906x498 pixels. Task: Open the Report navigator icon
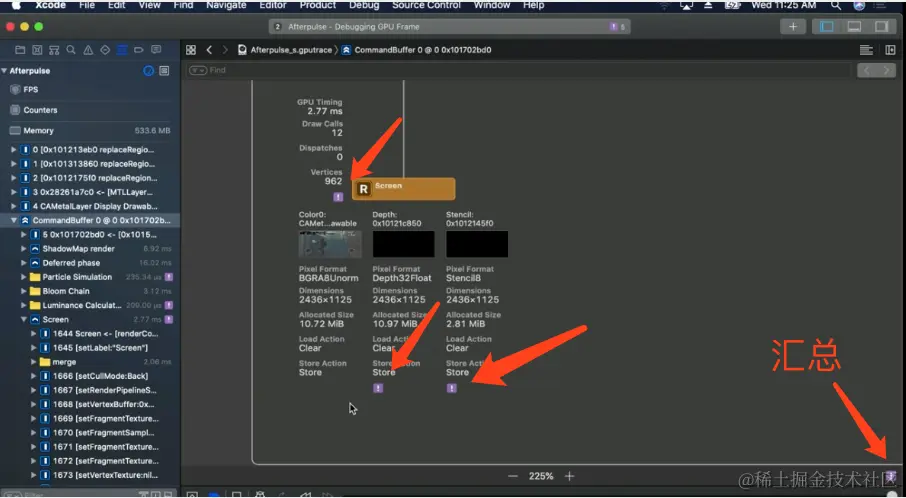[156, 50]
